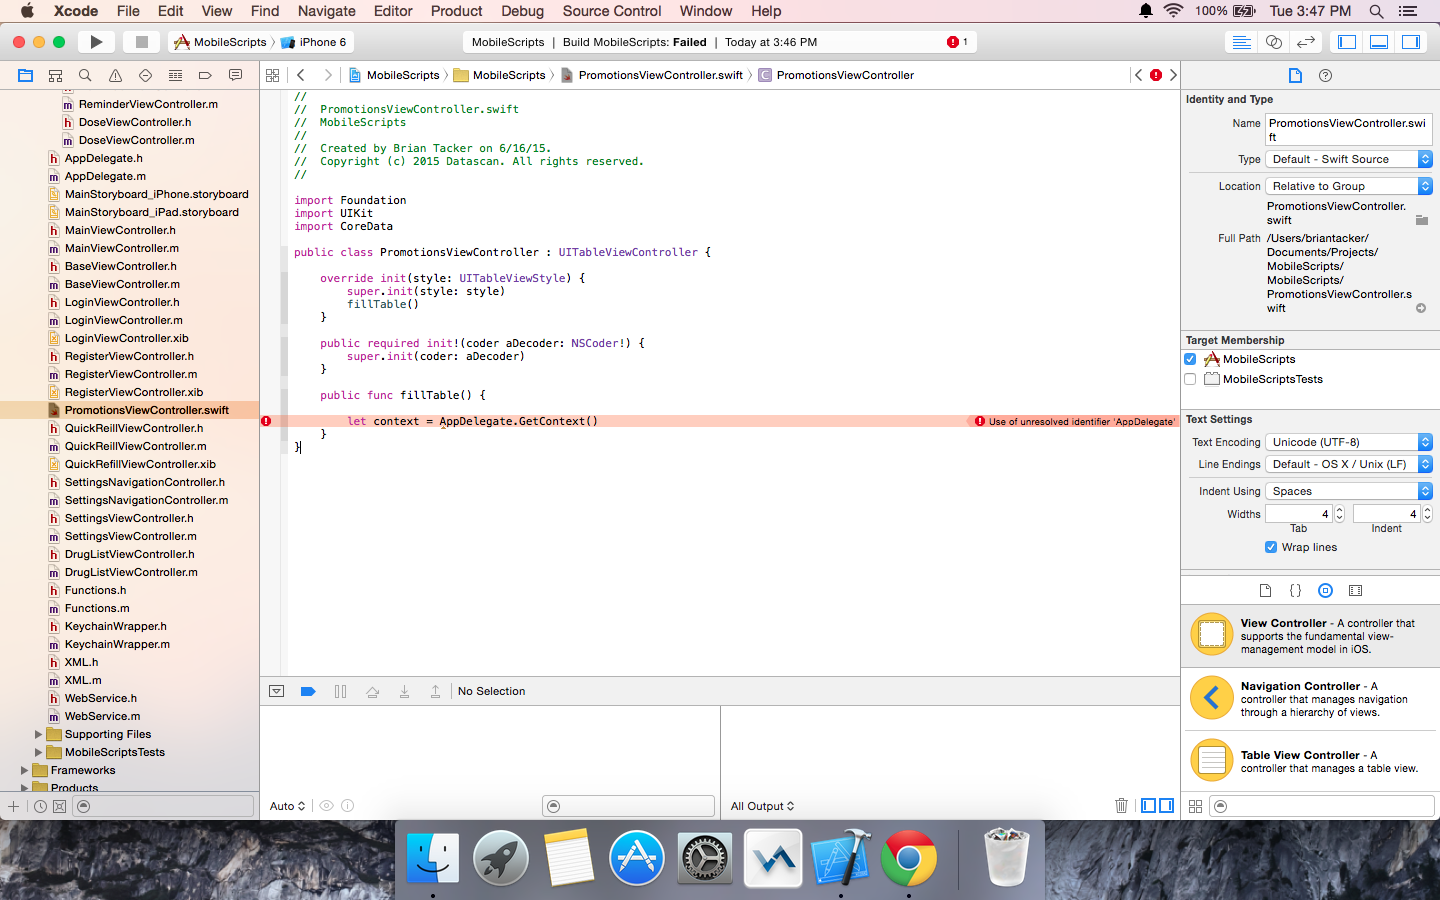Open the Navigate menu
This screenshot has height=900, width=1440.
coord(326,11)
